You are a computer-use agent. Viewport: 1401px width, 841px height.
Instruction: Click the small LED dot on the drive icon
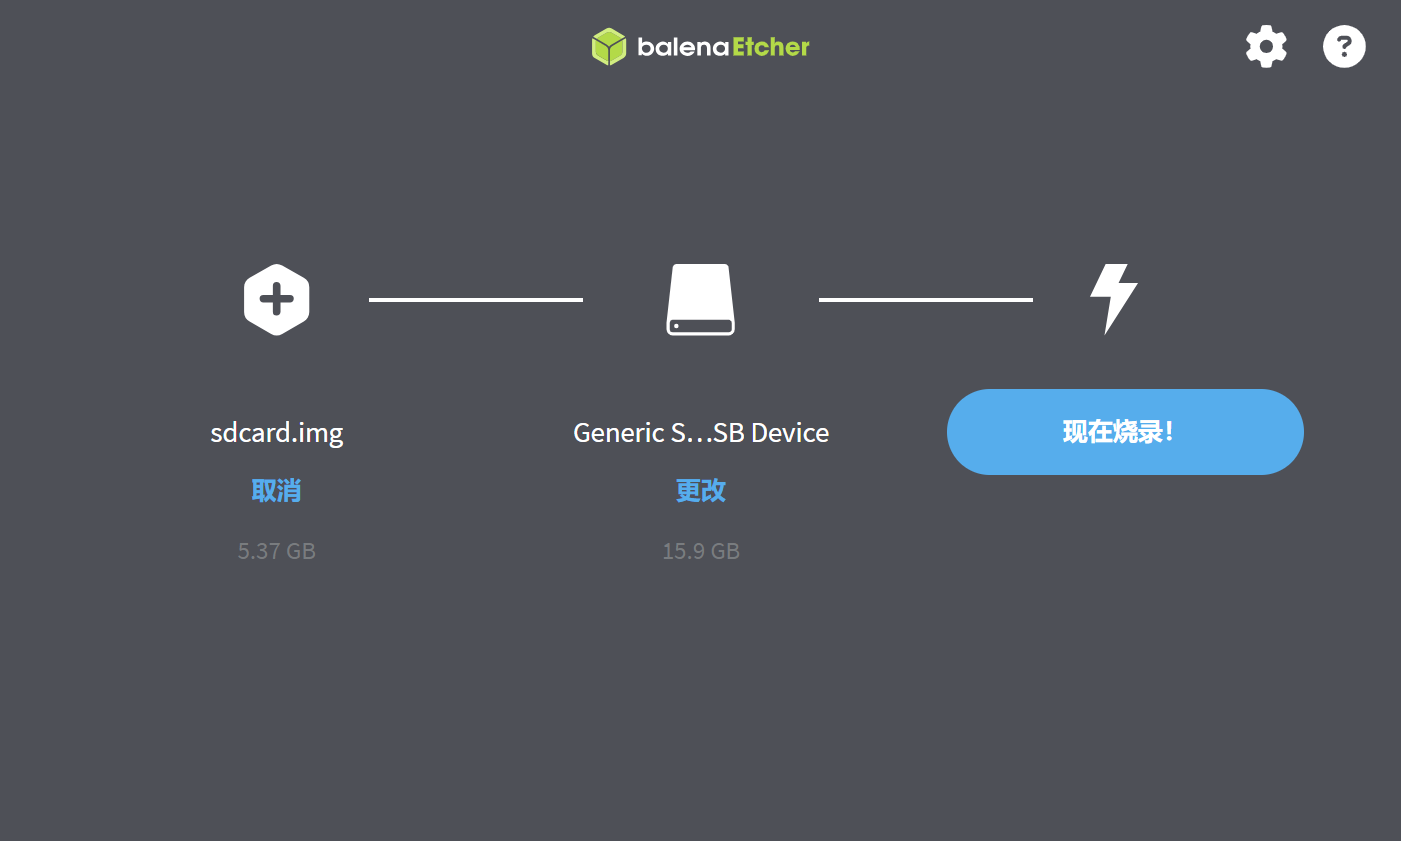(x=676, y=326)
